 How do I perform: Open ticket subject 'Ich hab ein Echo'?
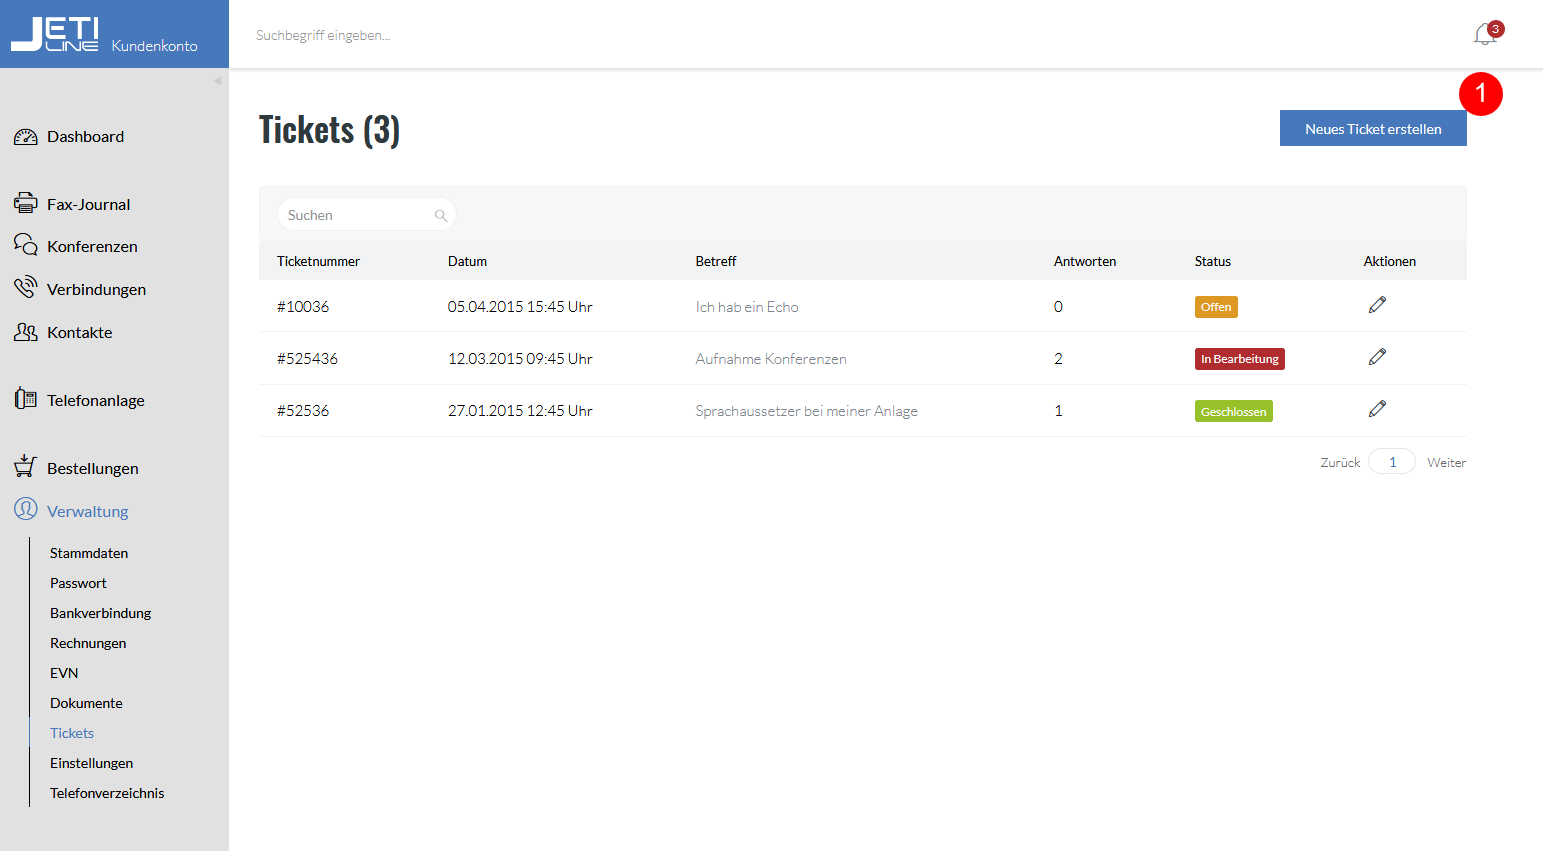tap(747, 307)
